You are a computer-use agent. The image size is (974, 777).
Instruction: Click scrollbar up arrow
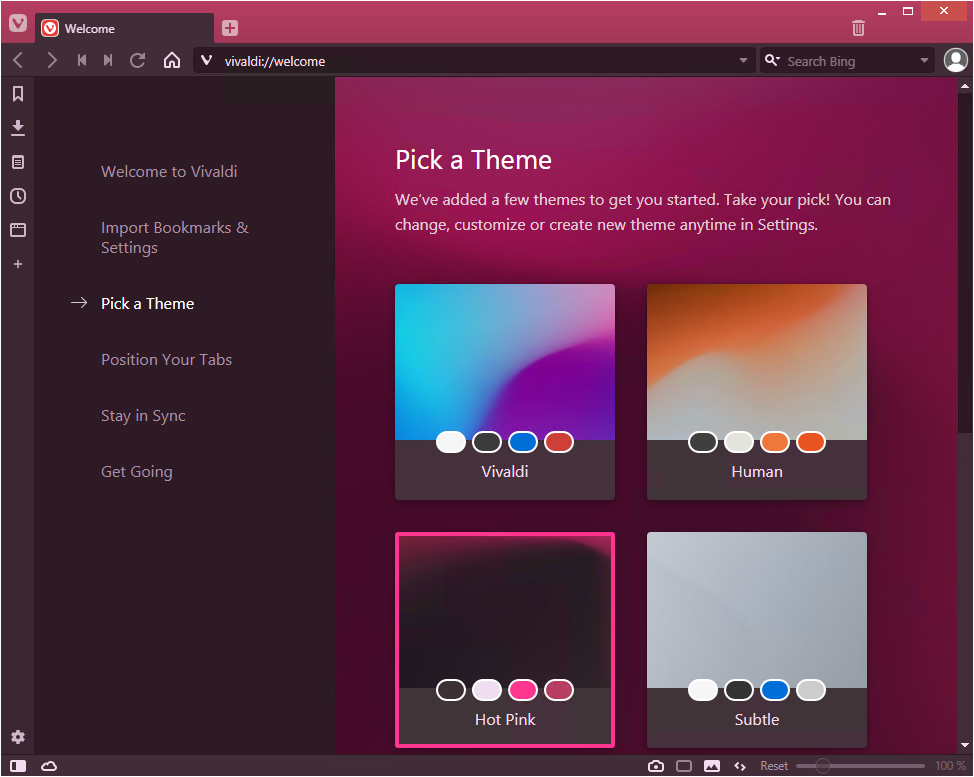pos(965,86)
